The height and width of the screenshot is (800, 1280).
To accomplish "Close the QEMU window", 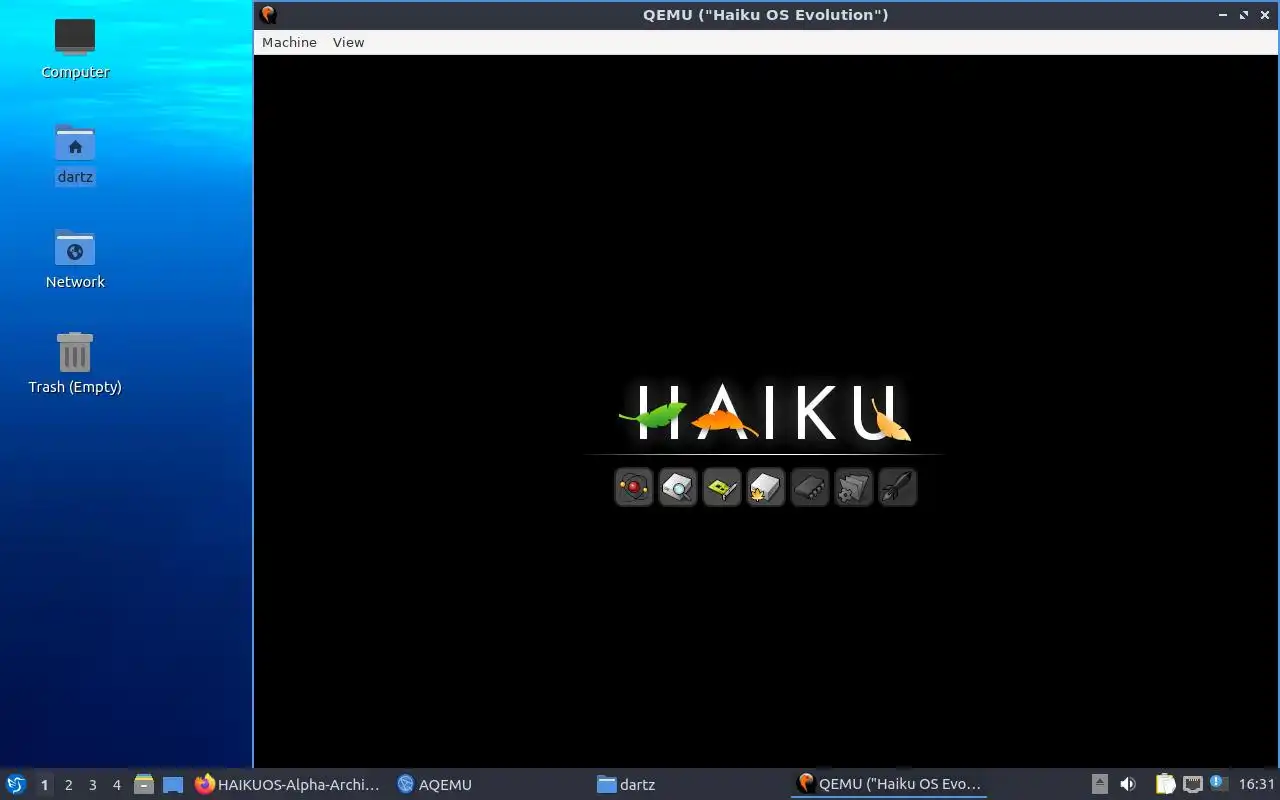I will coord(1265,15).
